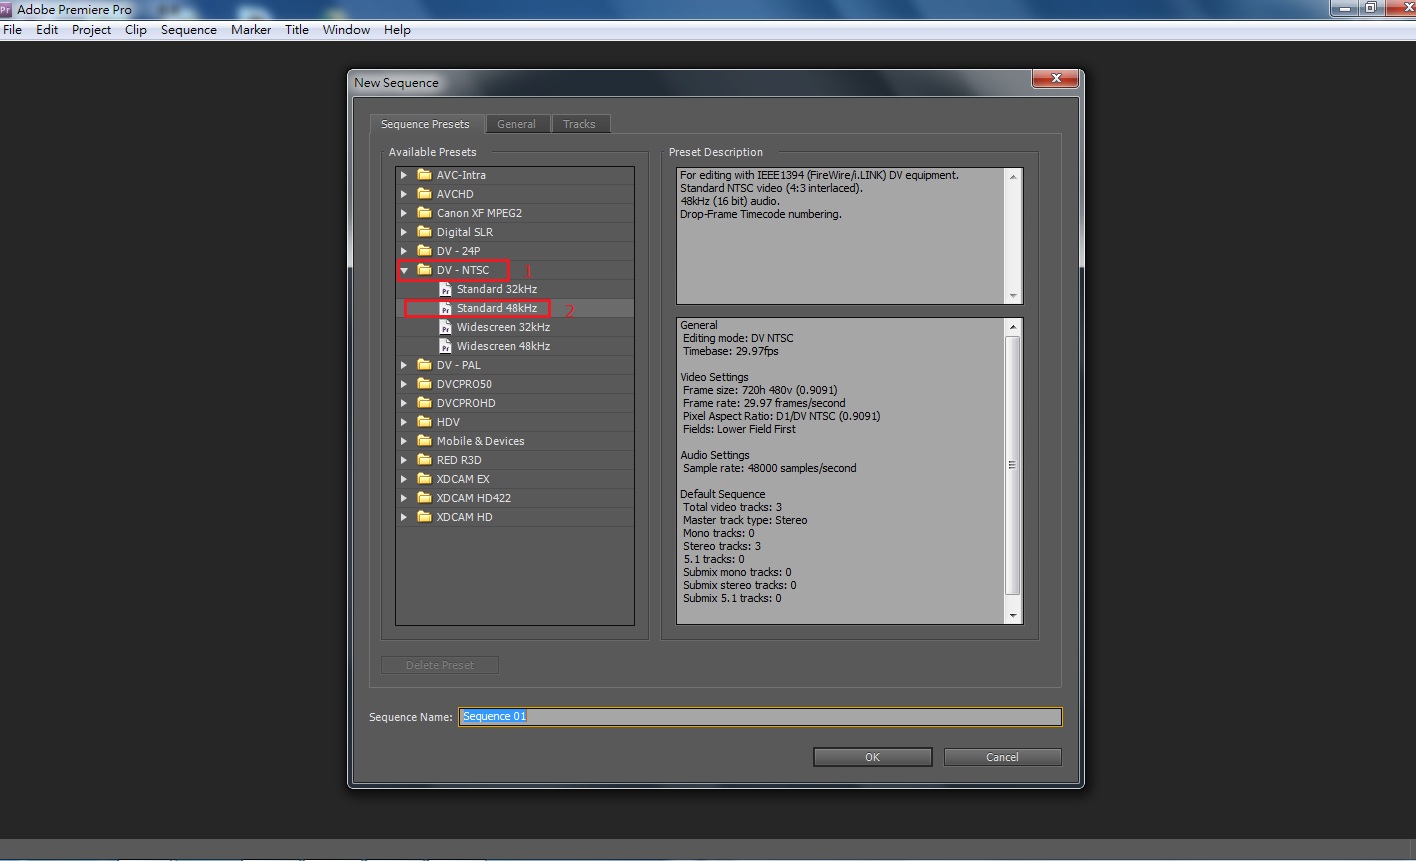Screen dimensions: 1416x861
Task: Click the AVC-Intra folder icon
Action: point(425,175)
